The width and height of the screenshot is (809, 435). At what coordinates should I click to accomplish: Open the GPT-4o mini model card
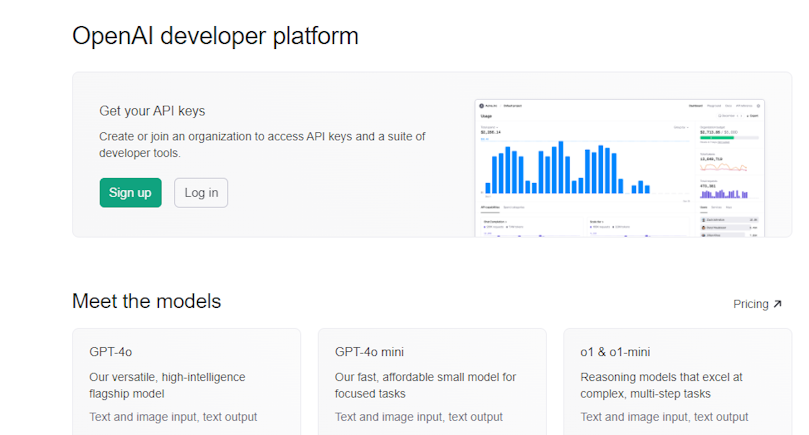(432, 382)
